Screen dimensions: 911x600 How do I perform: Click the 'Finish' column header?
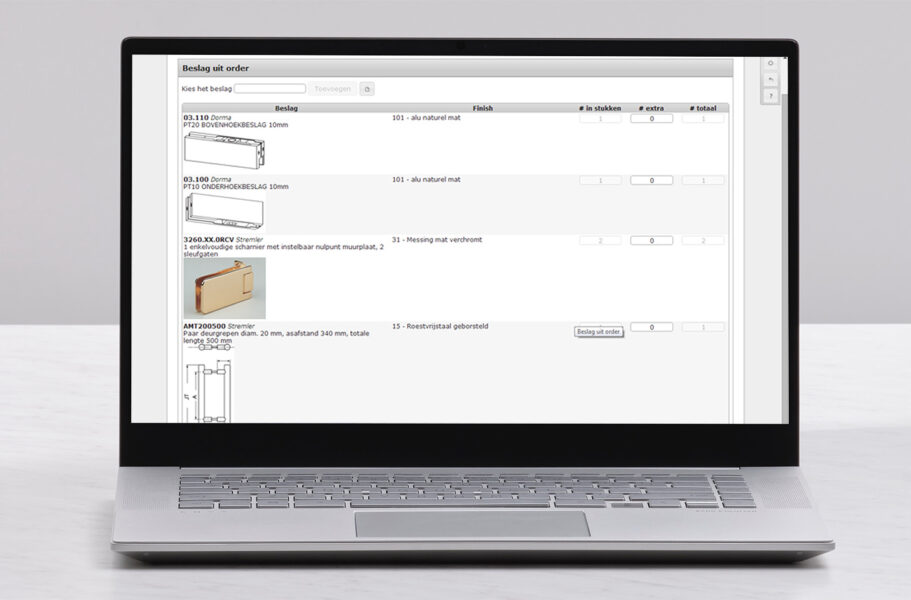(482, 108)
